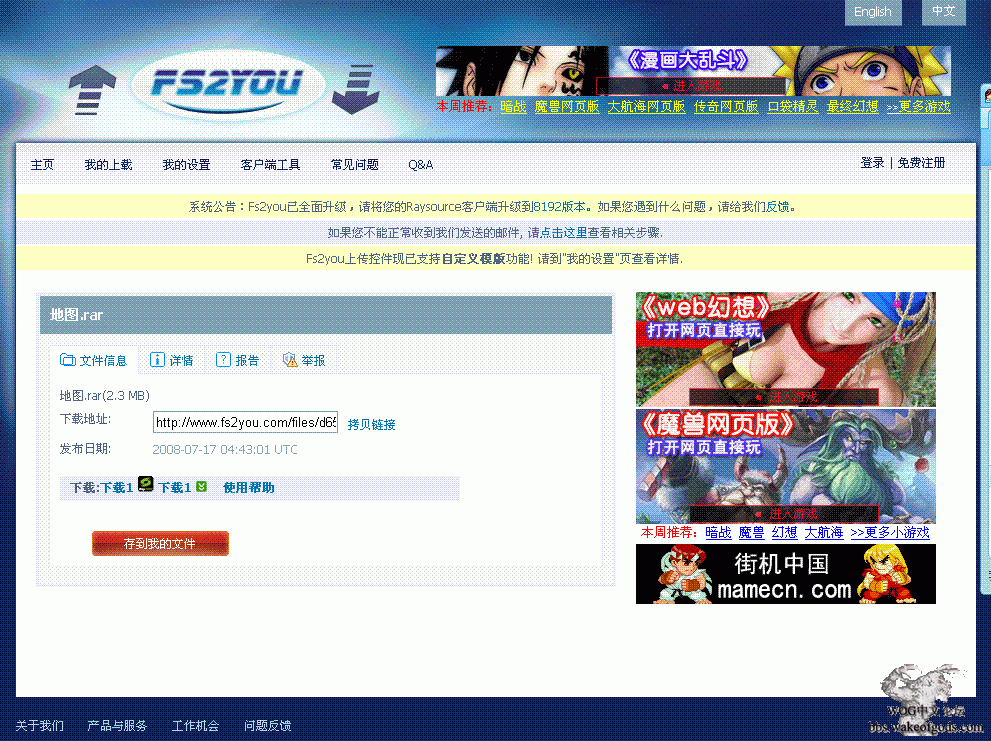Click the info icon next to 详情
Image resolution: width=991 pixels, height=741 pixels.
[157, 360]
